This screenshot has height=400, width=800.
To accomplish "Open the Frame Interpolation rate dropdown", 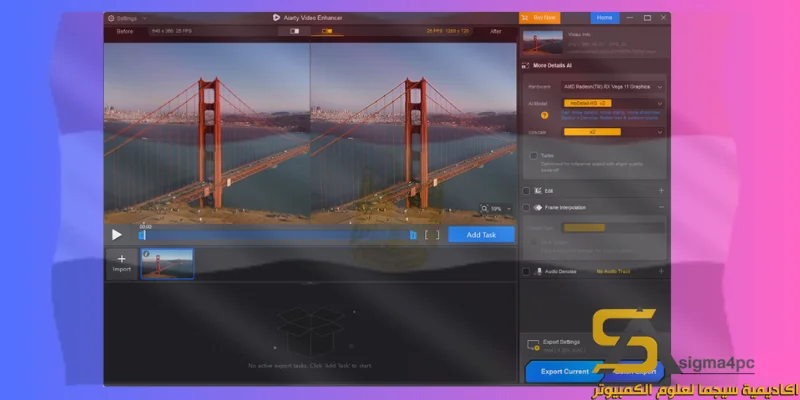I will 613,228.
